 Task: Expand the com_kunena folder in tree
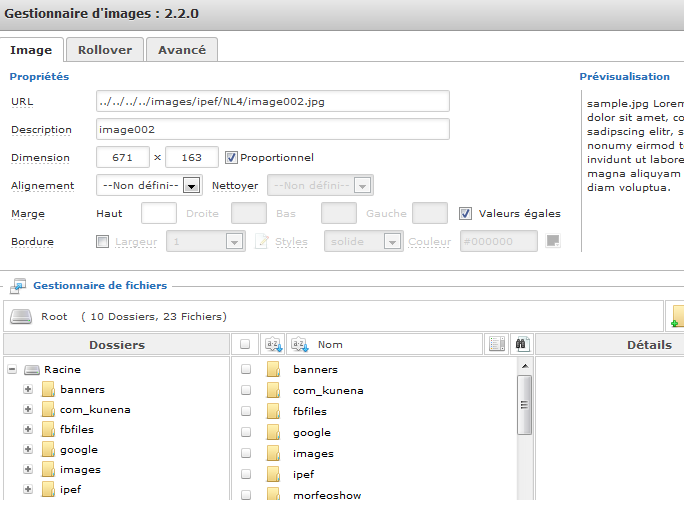click(28, 409)
